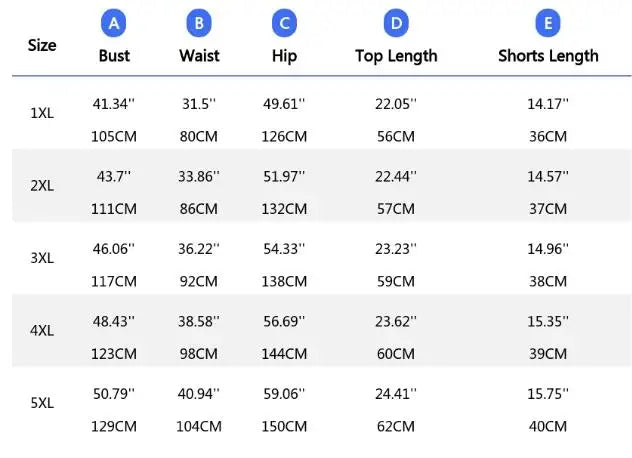
Task: Click the blue circle D badge
Action: click(x=396, y=23)
